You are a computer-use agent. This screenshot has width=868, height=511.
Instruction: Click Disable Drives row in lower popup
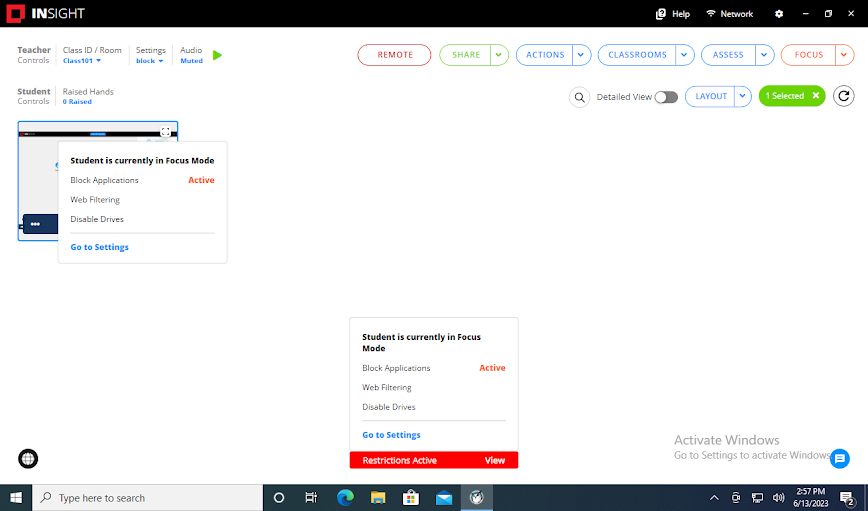tap(433, 406)
